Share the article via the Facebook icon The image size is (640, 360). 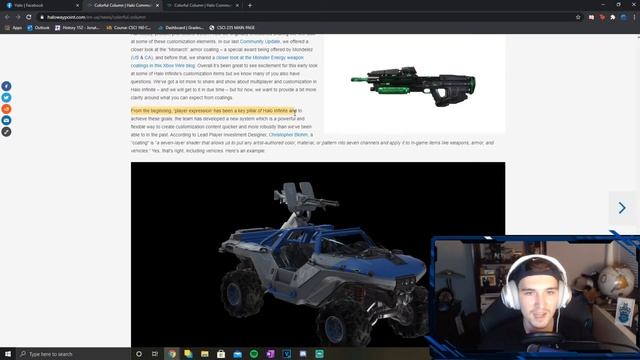coord(6,86)
